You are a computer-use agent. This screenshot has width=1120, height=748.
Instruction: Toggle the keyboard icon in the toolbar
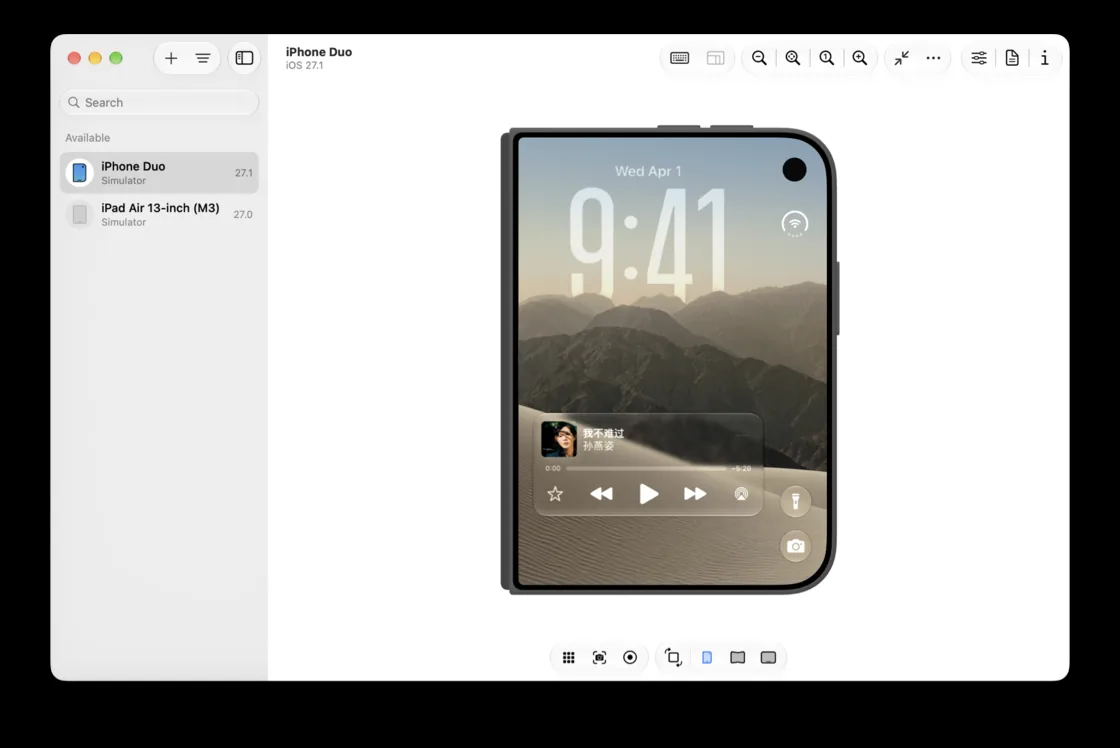point(679,58)
